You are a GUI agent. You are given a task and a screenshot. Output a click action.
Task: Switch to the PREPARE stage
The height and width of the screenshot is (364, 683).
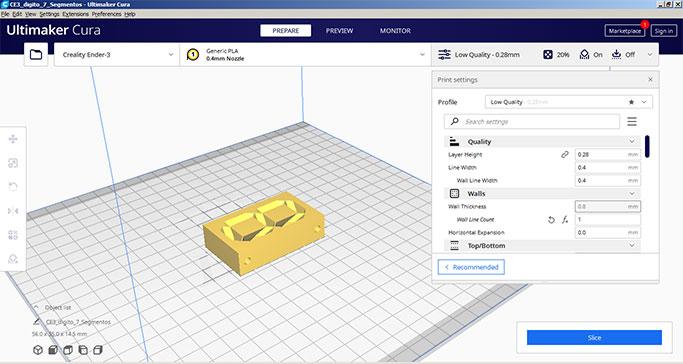click(286, 30)
